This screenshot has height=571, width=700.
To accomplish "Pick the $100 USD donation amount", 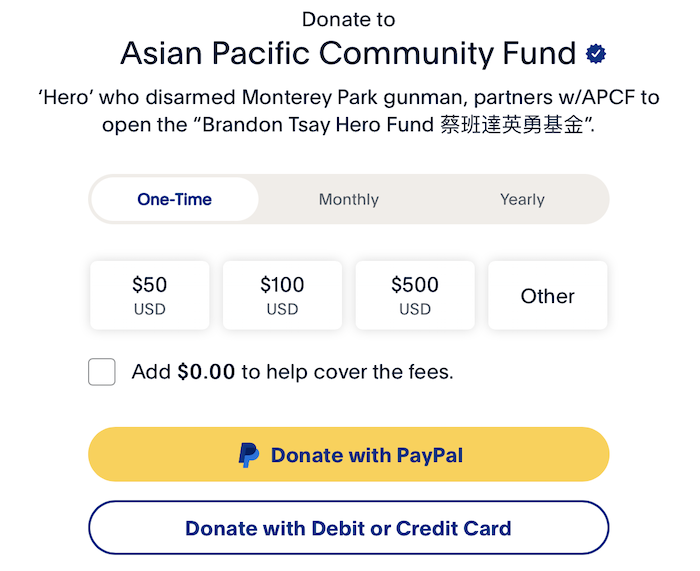I will (x=282, y=296).
